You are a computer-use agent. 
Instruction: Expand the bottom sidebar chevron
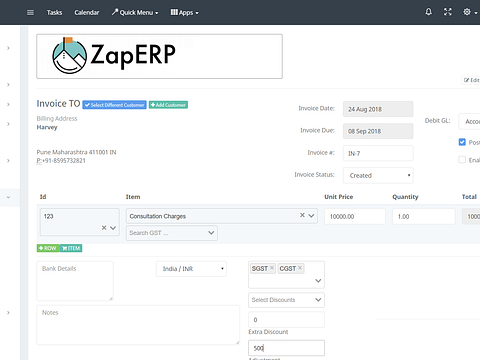pos(8,313)
